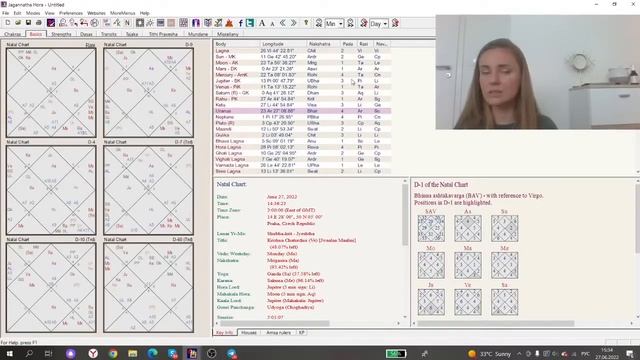Select the Uranus row in the table
This screenshot has height=360, width=640.
point(302,111)
